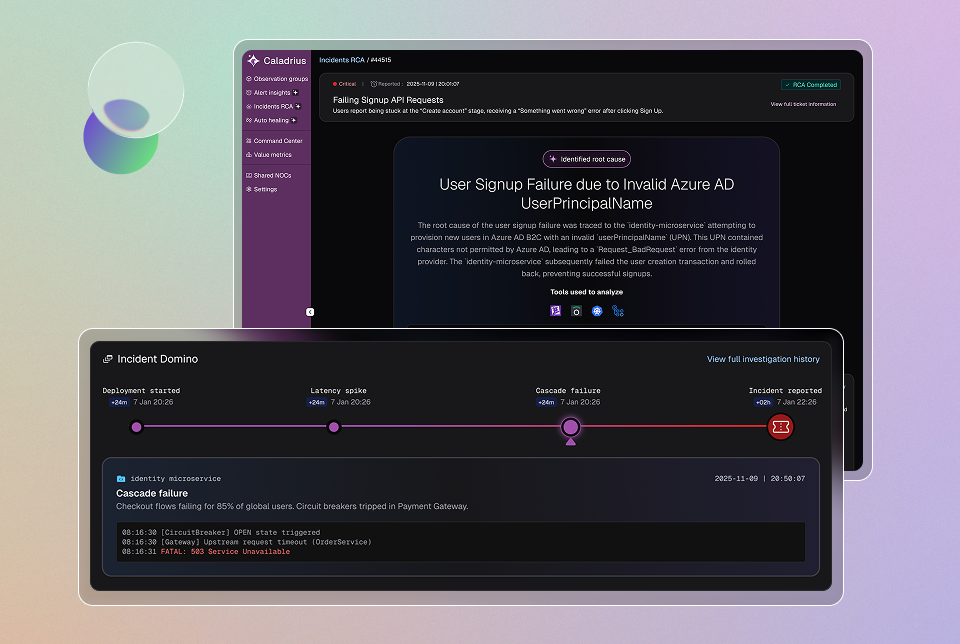This screenshot has width=960, height=644.
Task: Click the blue workflow tool icon
Action: 618,311
